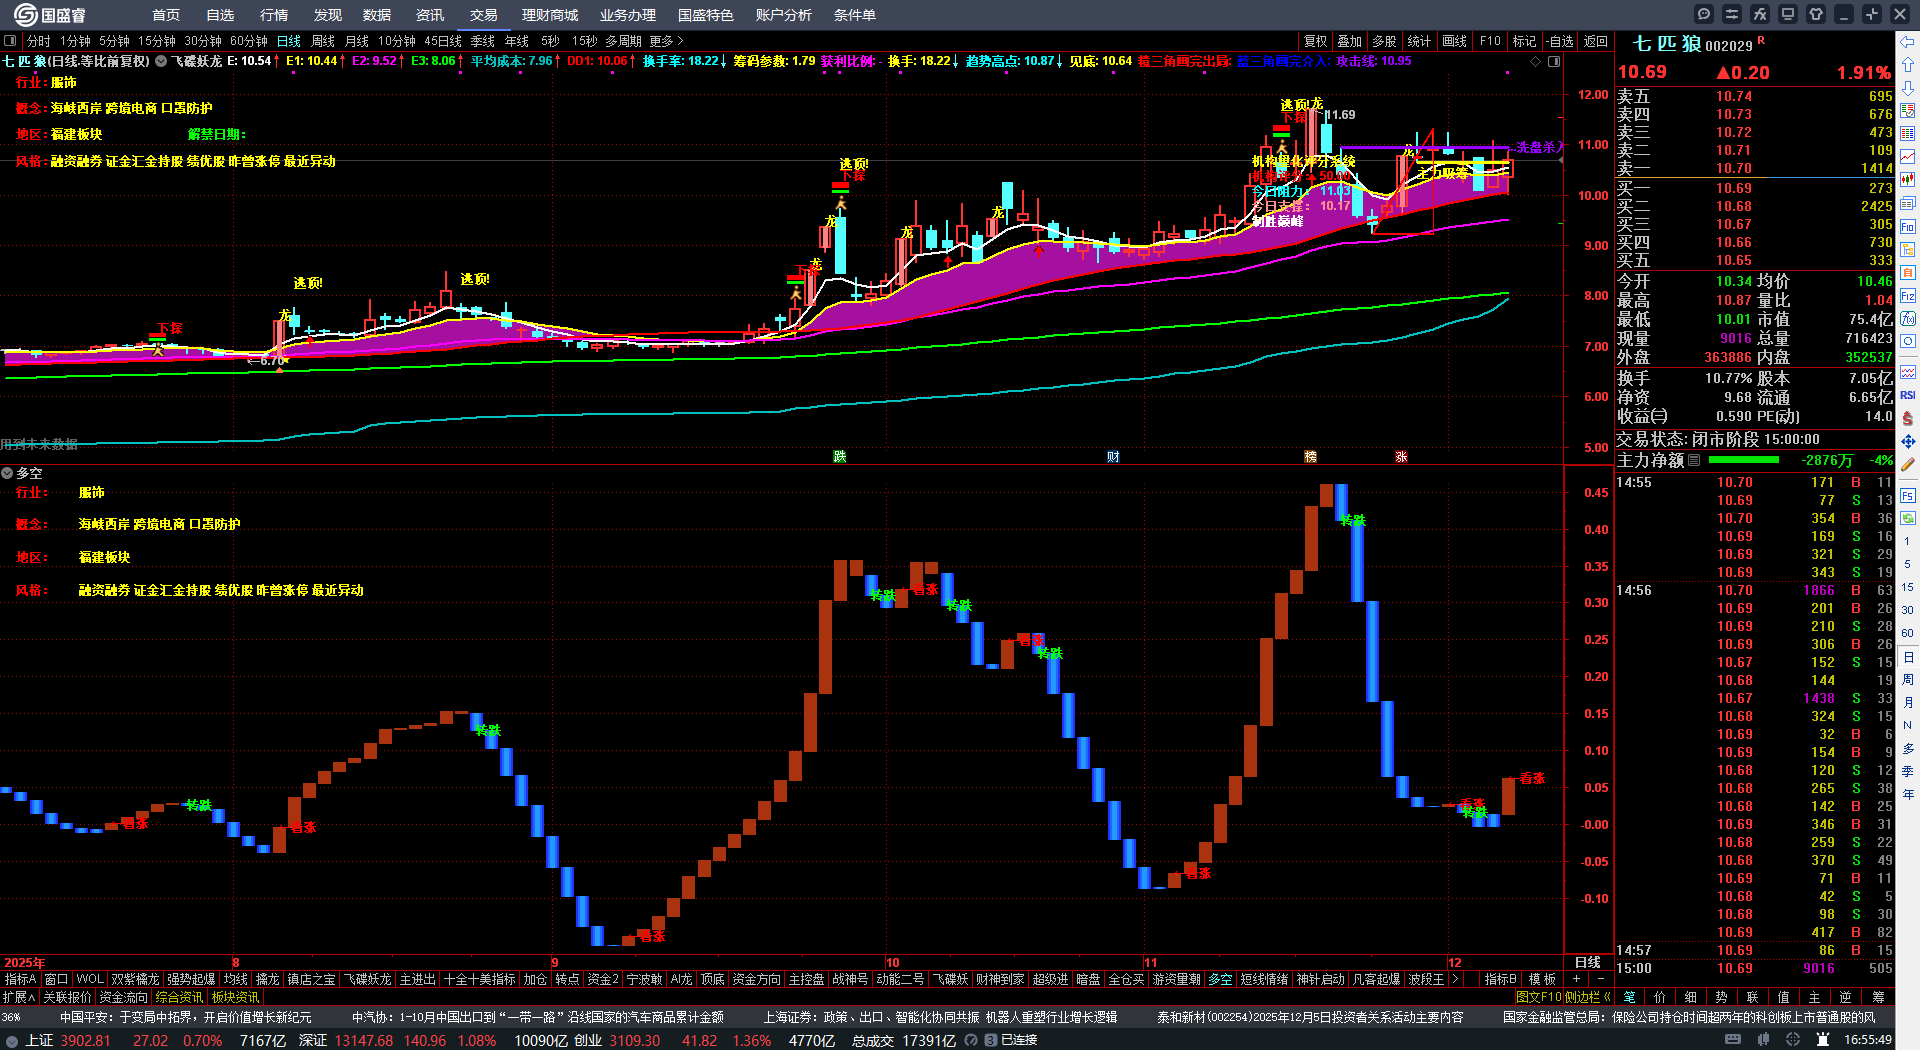Screen dimensions: 1920x1050
Task: Click the up arrow icon in right sidebar
Action: coord(1908,65)
